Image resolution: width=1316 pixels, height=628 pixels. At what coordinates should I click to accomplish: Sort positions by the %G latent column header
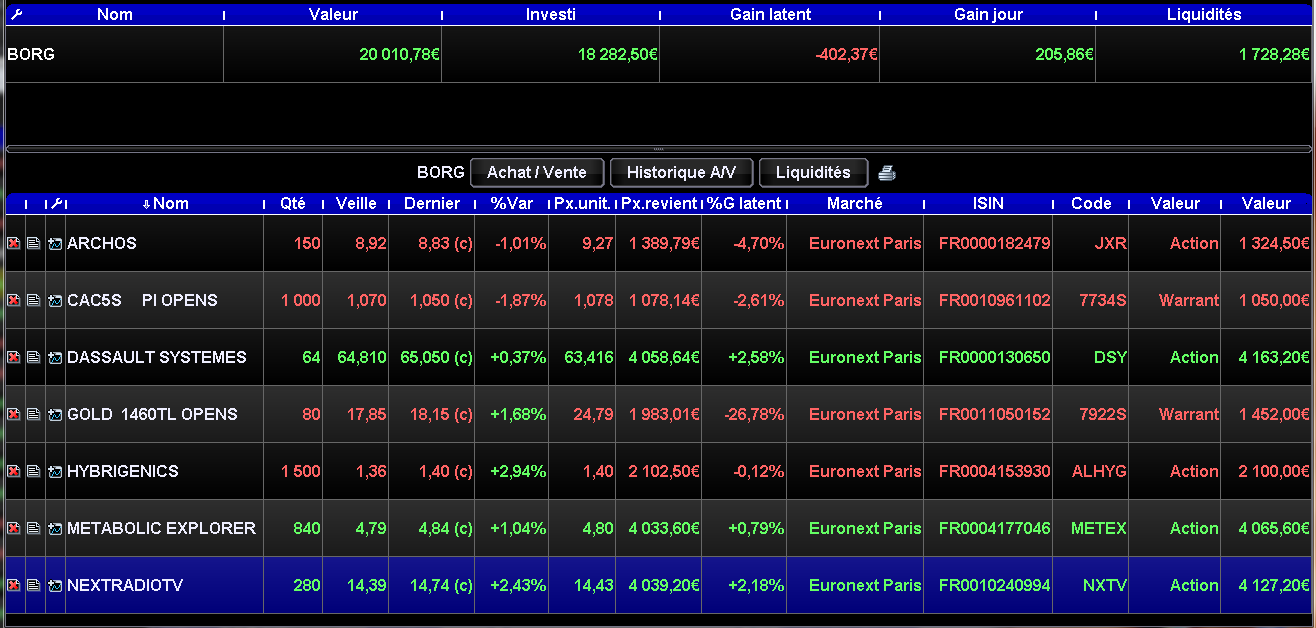click(744, 203)
